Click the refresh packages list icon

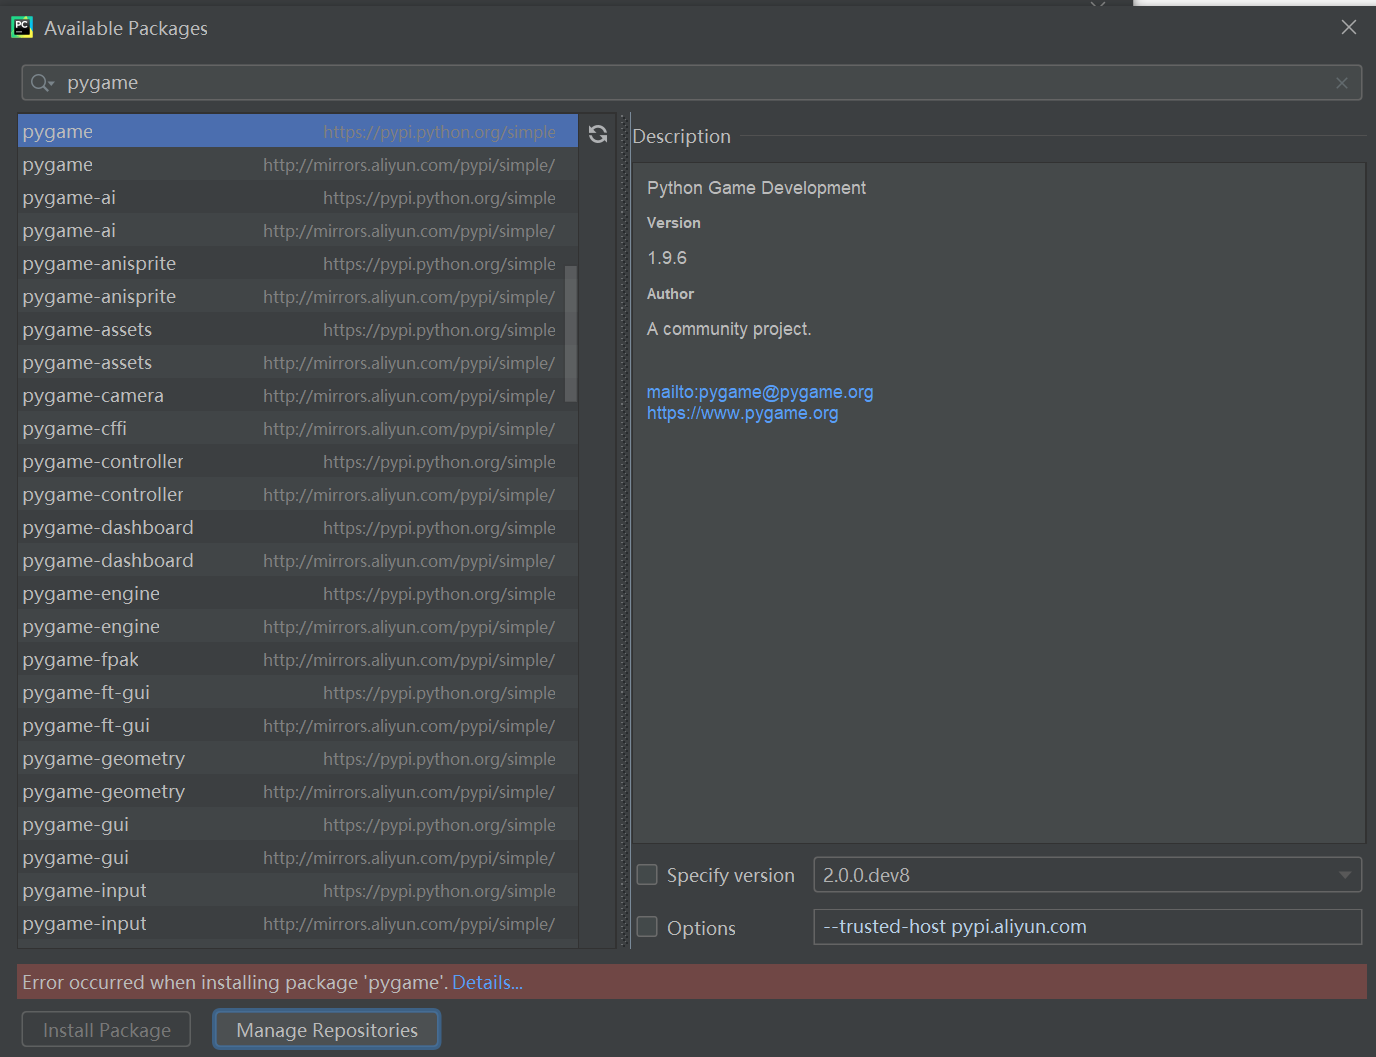[x=598, y=134]
